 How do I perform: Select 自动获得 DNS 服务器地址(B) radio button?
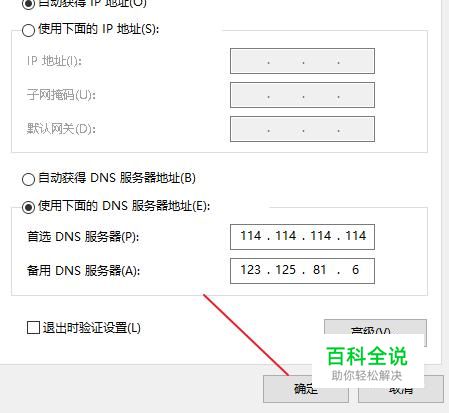(28, 179)
